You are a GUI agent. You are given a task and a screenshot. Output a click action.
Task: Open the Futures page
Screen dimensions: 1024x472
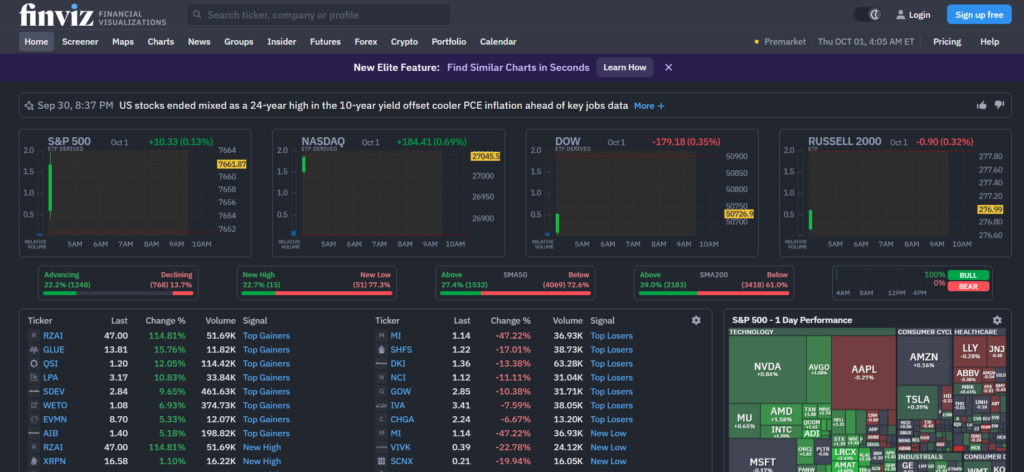[x=325, y=42]
